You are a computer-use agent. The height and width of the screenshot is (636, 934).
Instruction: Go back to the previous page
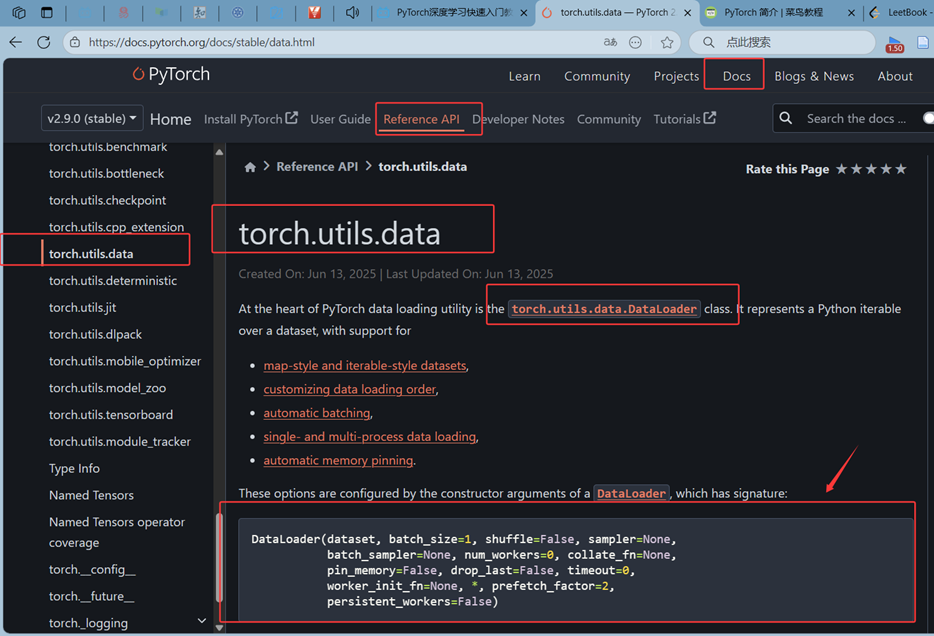[x=15, y=42]
